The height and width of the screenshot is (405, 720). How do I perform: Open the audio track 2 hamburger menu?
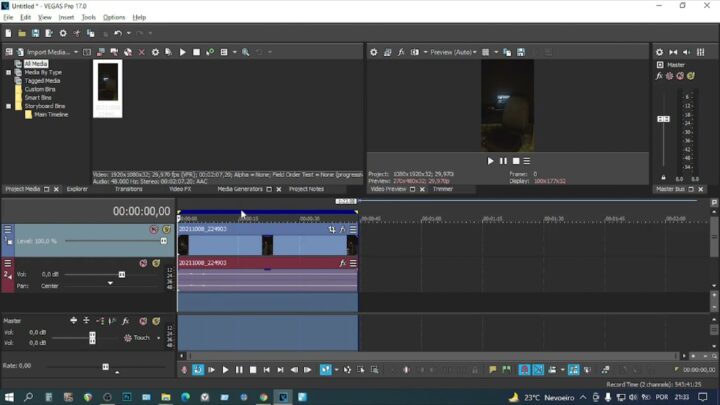coord(7,263)
